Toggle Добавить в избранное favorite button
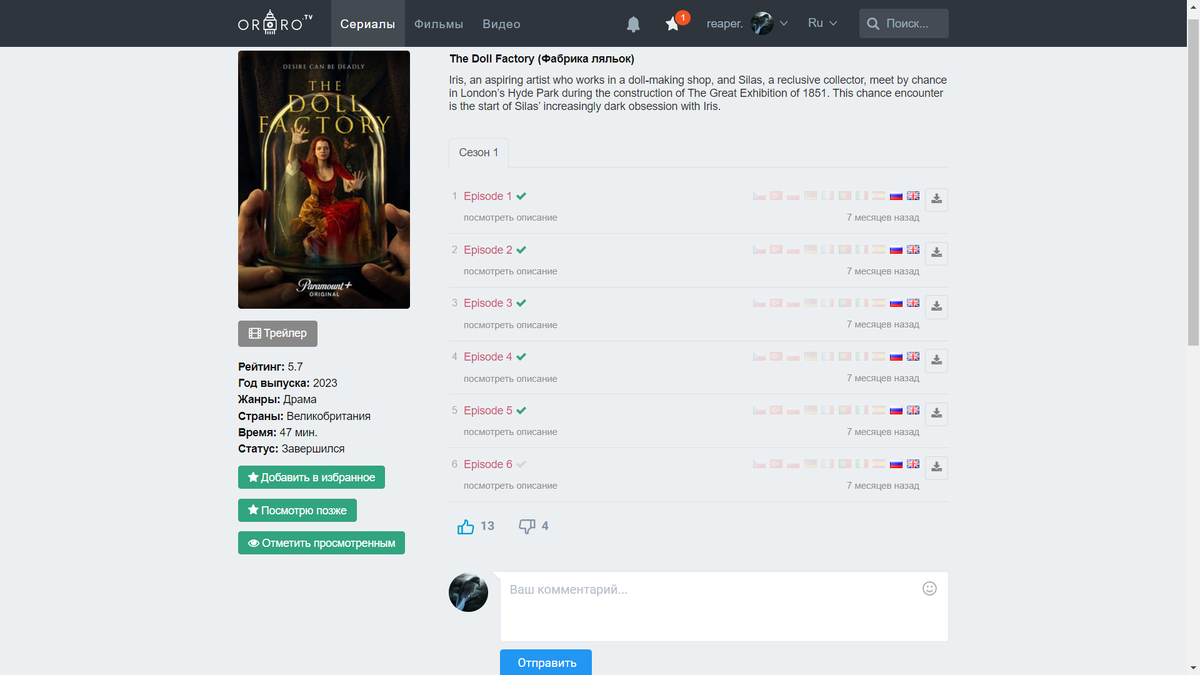 pyautogui.click(x=311, y=477)
